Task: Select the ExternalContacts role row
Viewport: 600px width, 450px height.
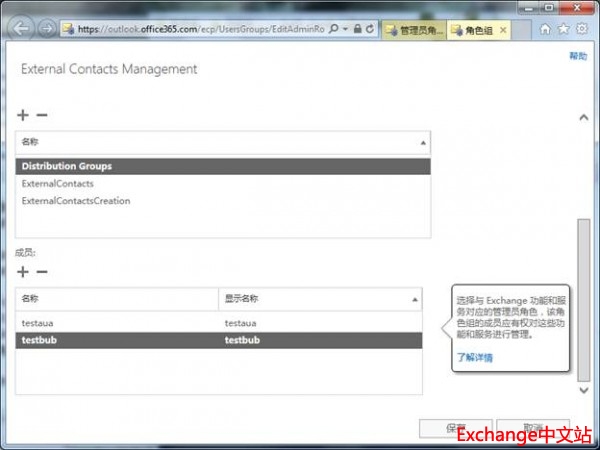Action: (58, 184)
